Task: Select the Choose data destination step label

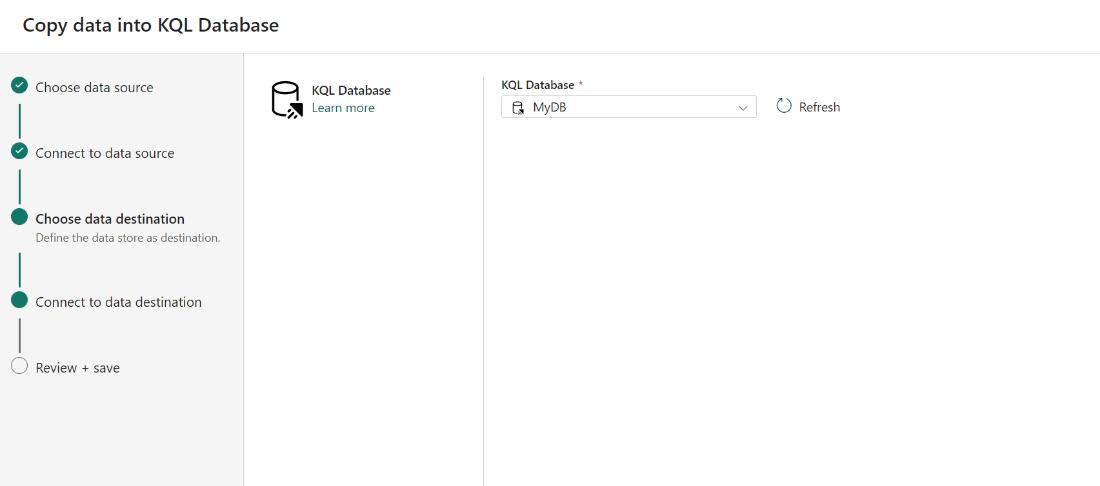Action: (110, 219)
